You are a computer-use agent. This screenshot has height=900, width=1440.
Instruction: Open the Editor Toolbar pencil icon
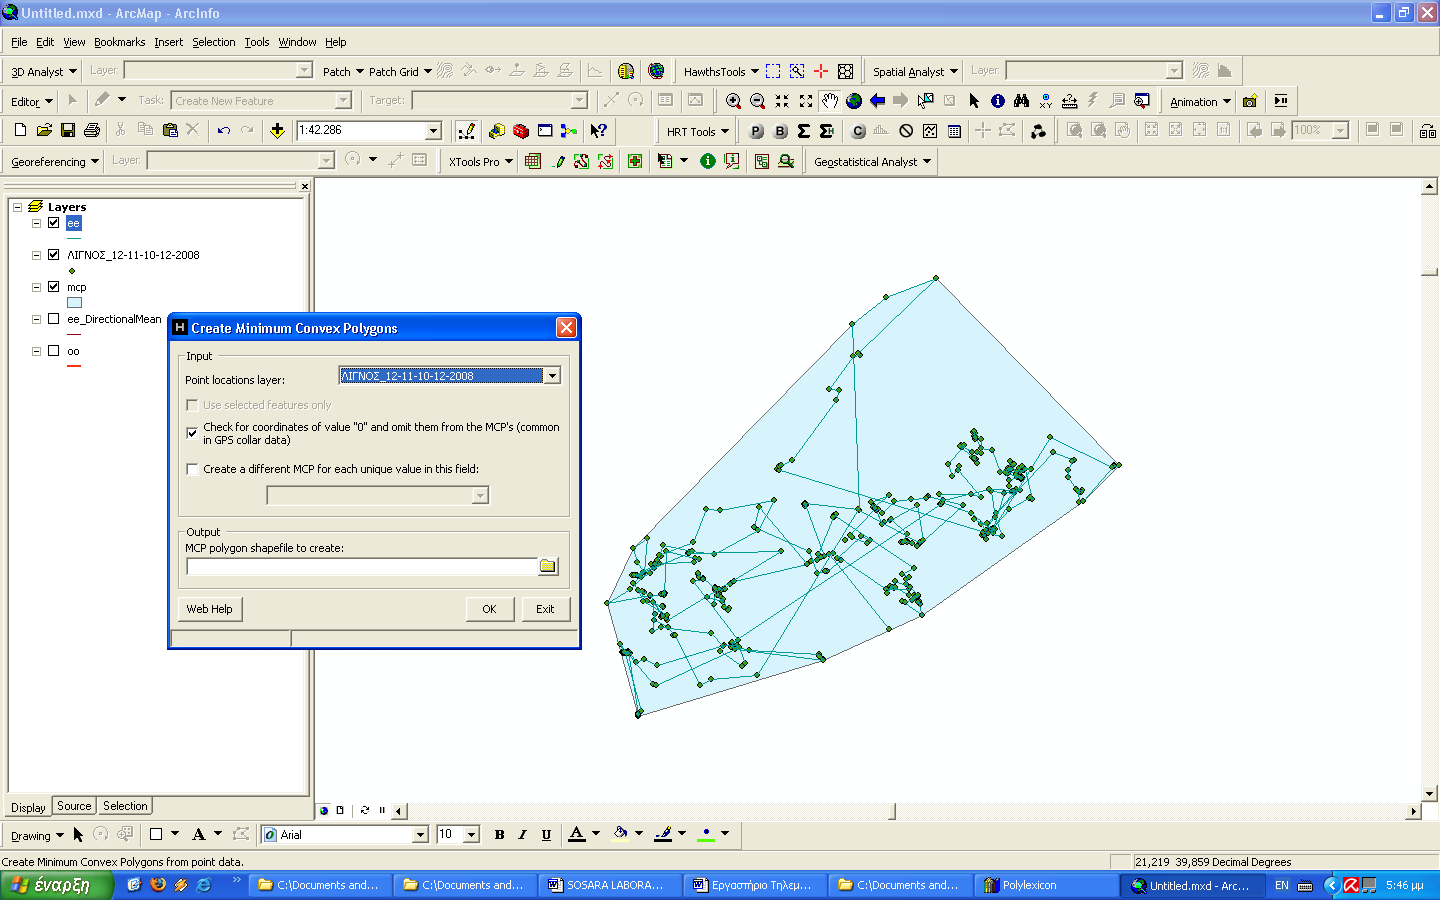point(466,131)
